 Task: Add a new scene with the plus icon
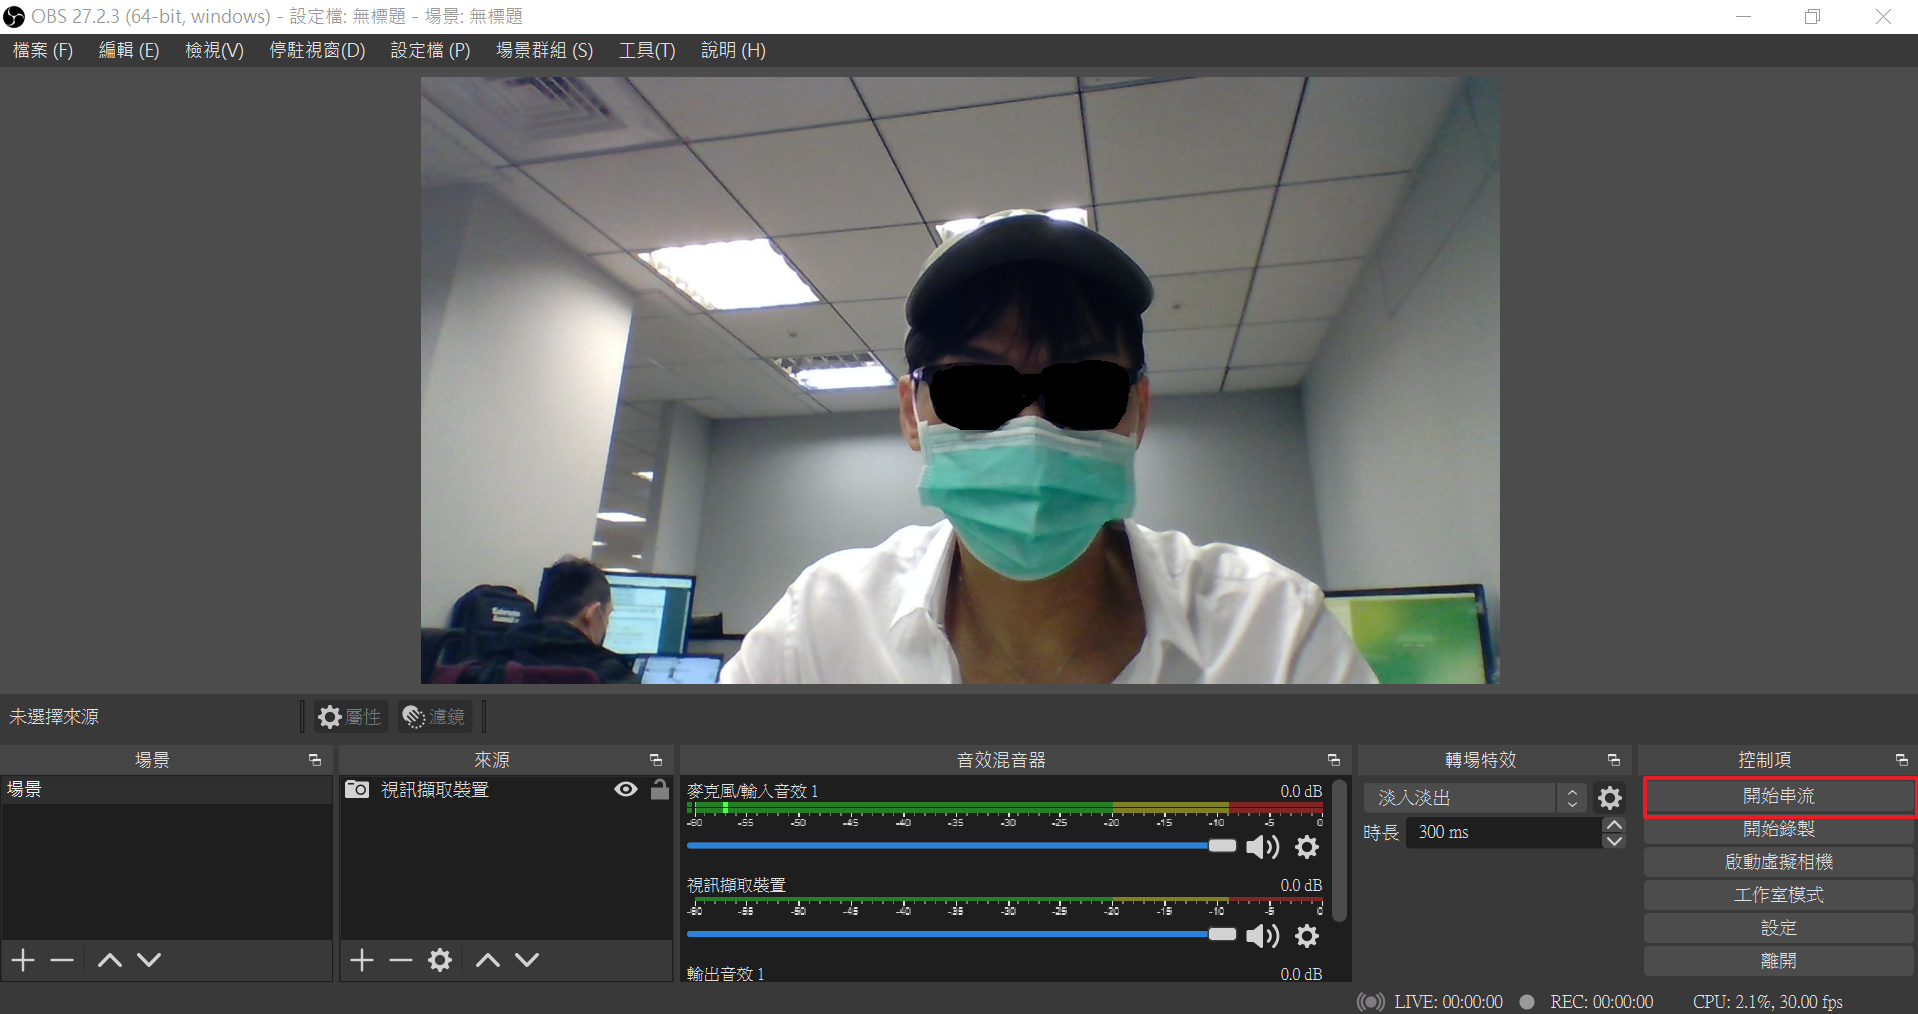tap(23, 960)
